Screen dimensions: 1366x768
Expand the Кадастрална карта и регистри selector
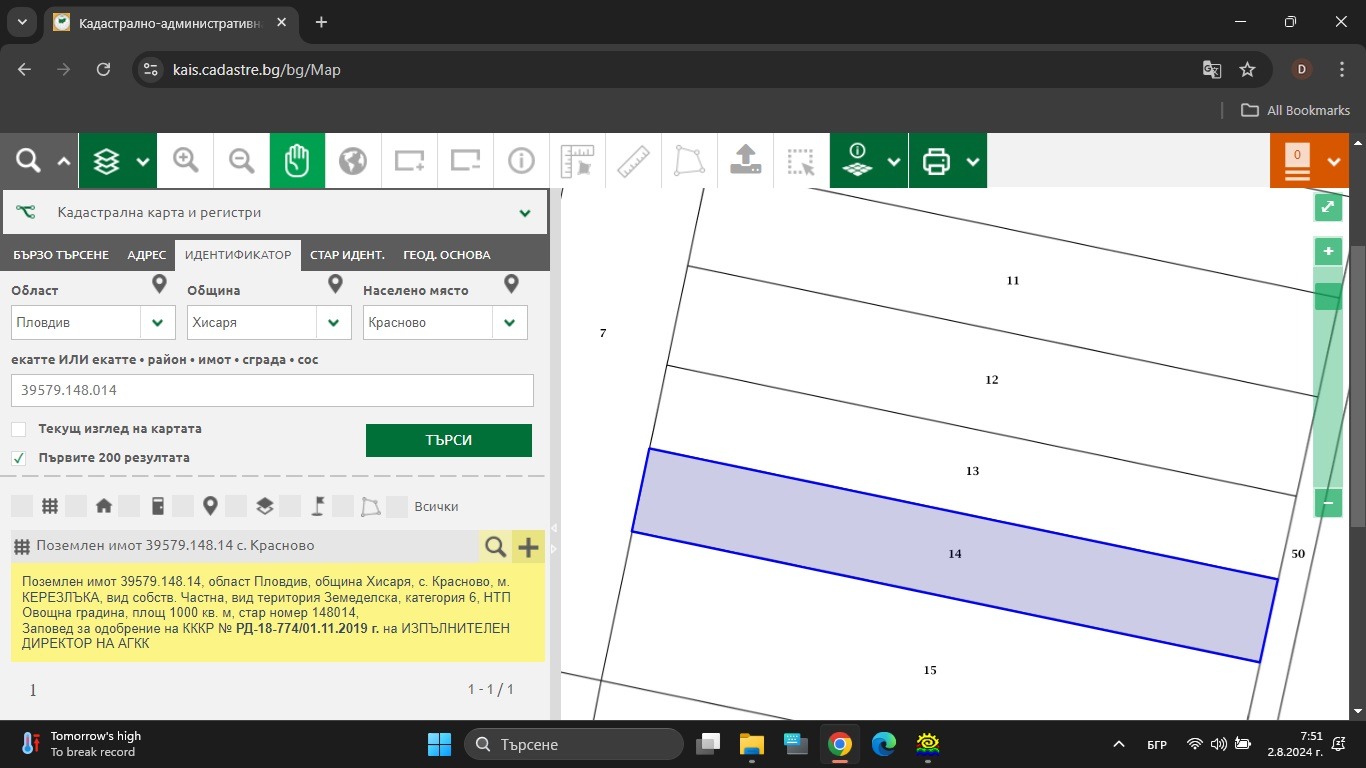[x=275, y=213]
